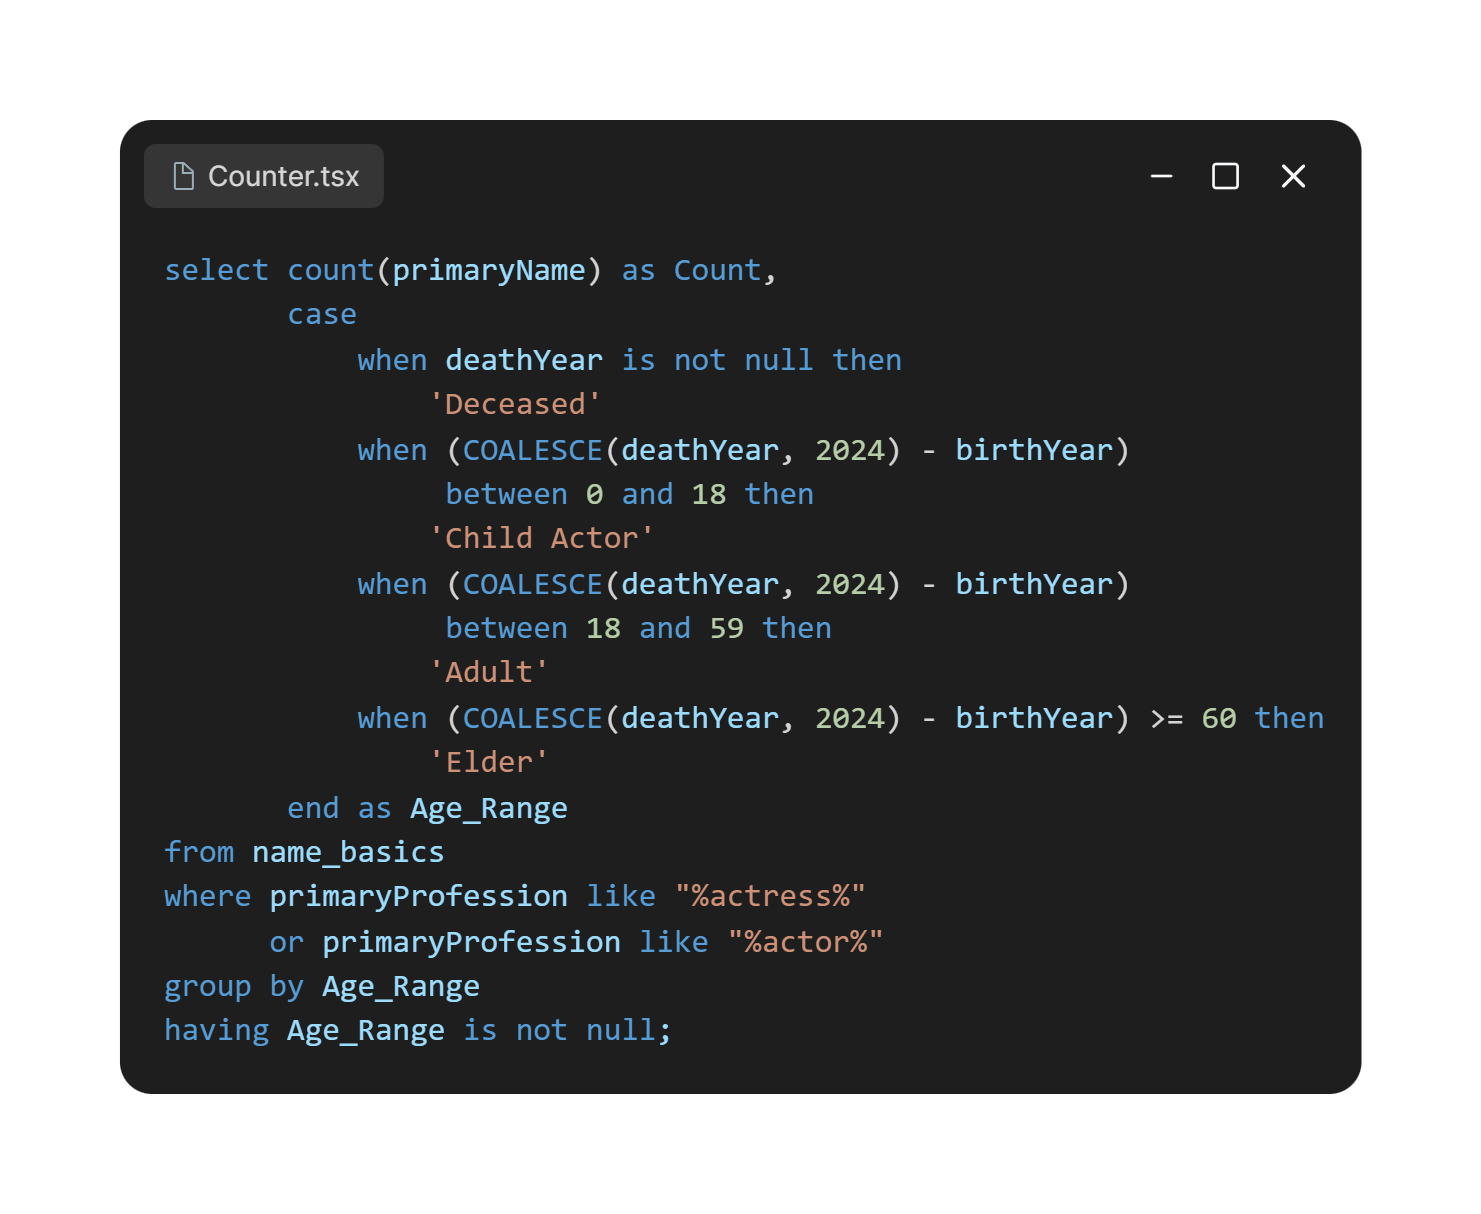Click the 'where' keyword
Viewport: 1481px width, 1214px height.
click(x=208, y=896)
